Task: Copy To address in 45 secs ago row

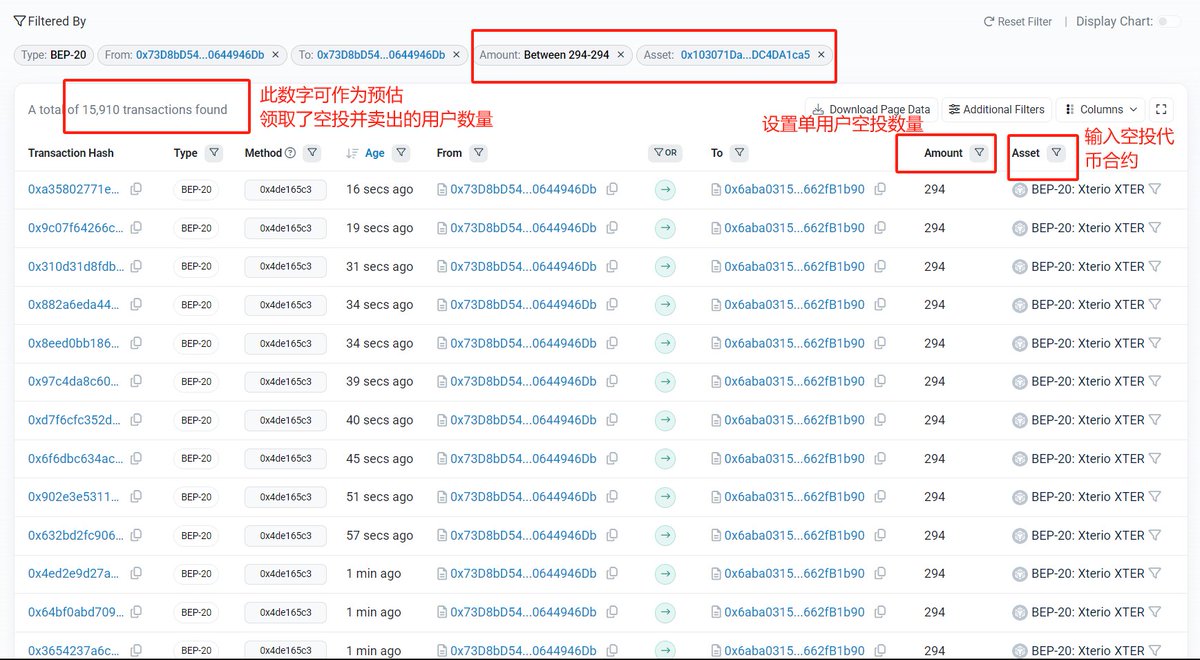Action: [880, 458]
